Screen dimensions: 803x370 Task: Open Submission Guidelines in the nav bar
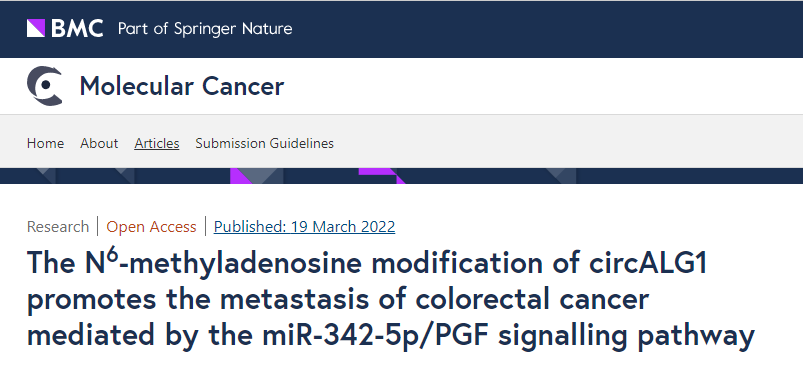[264, 143]
